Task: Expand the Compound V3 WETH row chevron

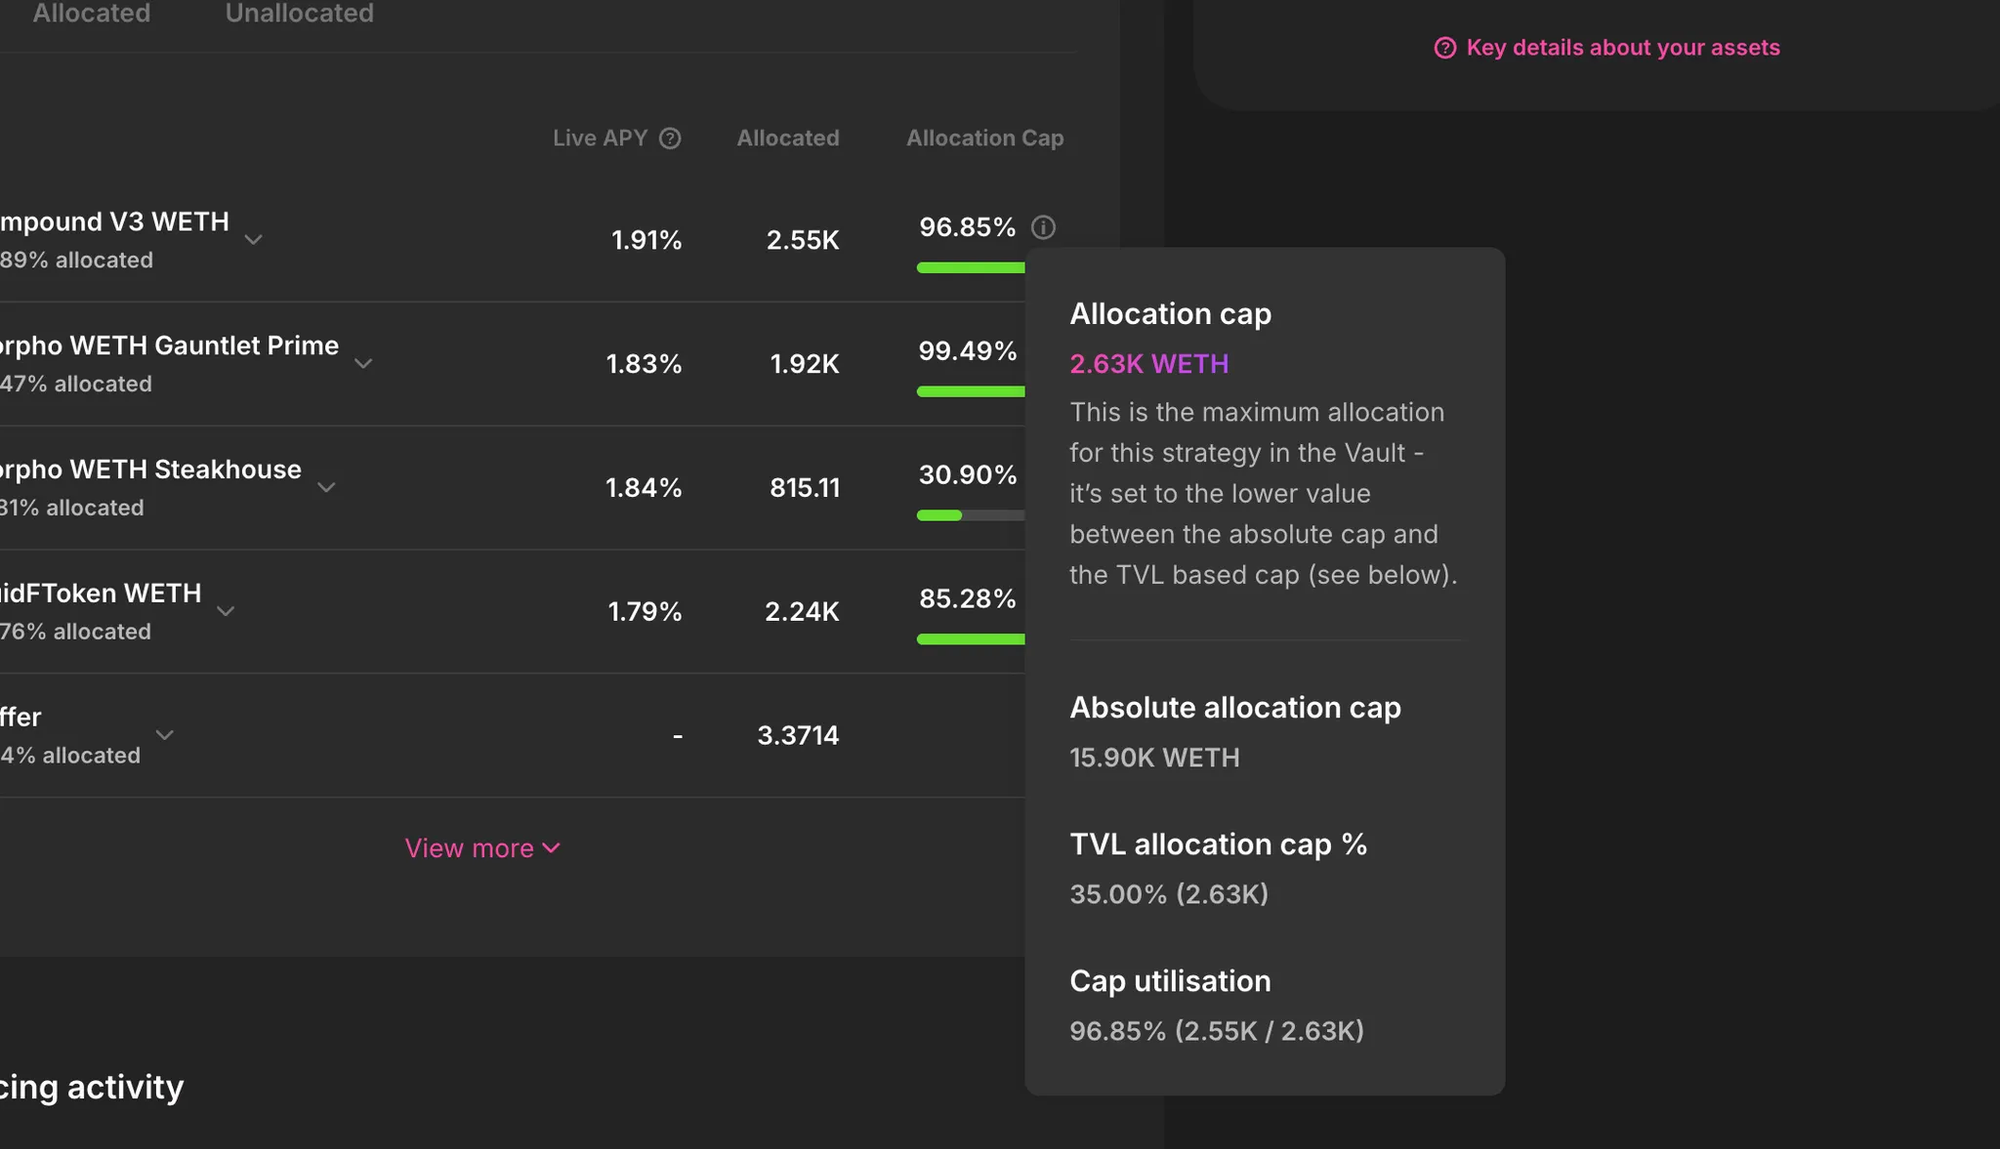Action: pos(253,240)
